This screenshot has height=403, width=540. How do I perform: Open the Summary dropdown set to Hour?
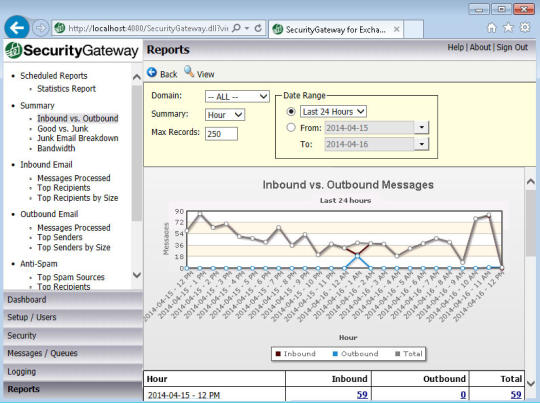coord(225,115)
